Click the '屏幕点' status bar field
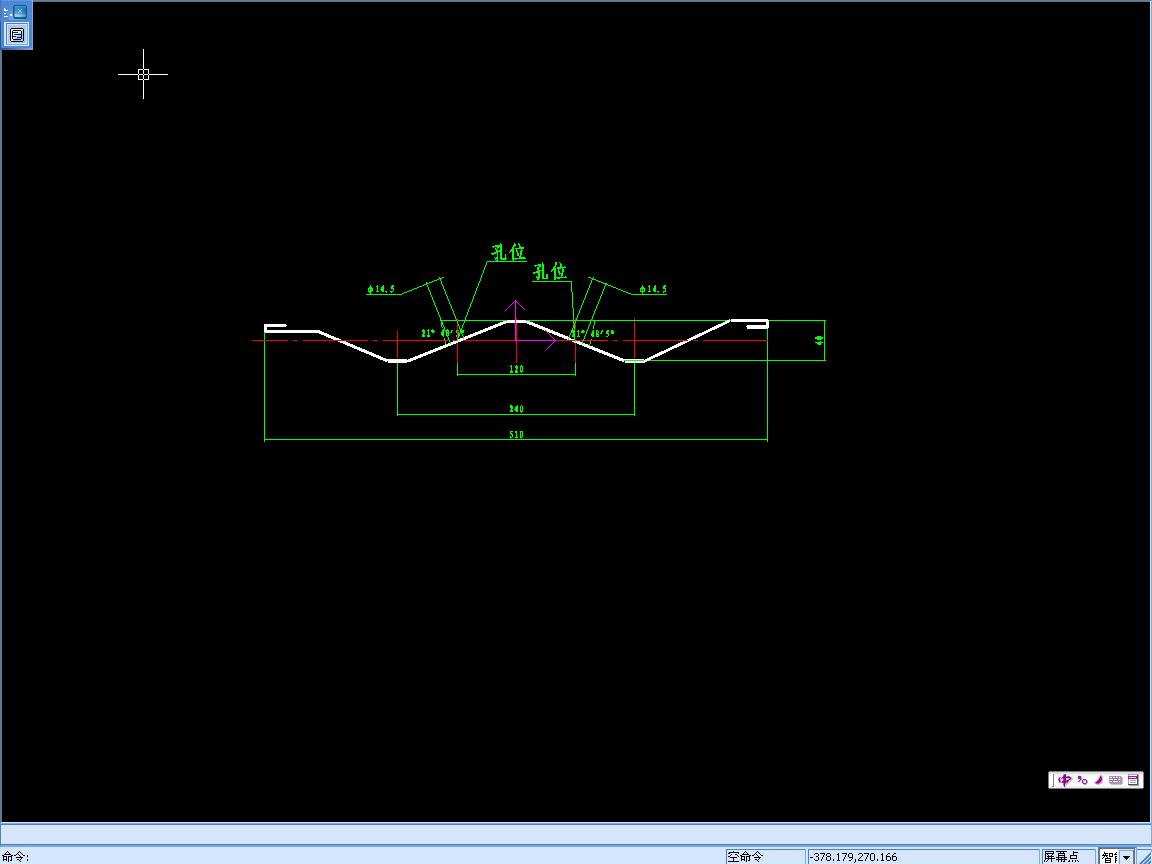Screen dimensions: 1152x864 (x=1068, y=857)
